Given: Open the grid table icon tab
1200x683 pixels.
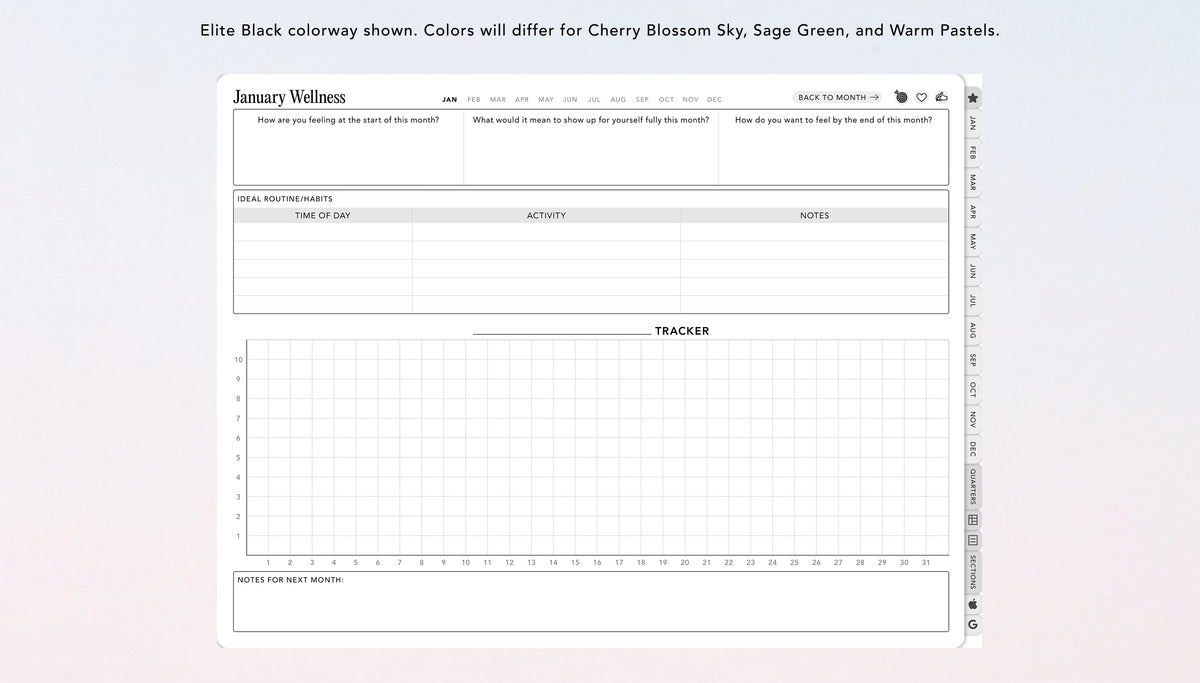Looking at the screenshot, I should click(x=973, y=520).
